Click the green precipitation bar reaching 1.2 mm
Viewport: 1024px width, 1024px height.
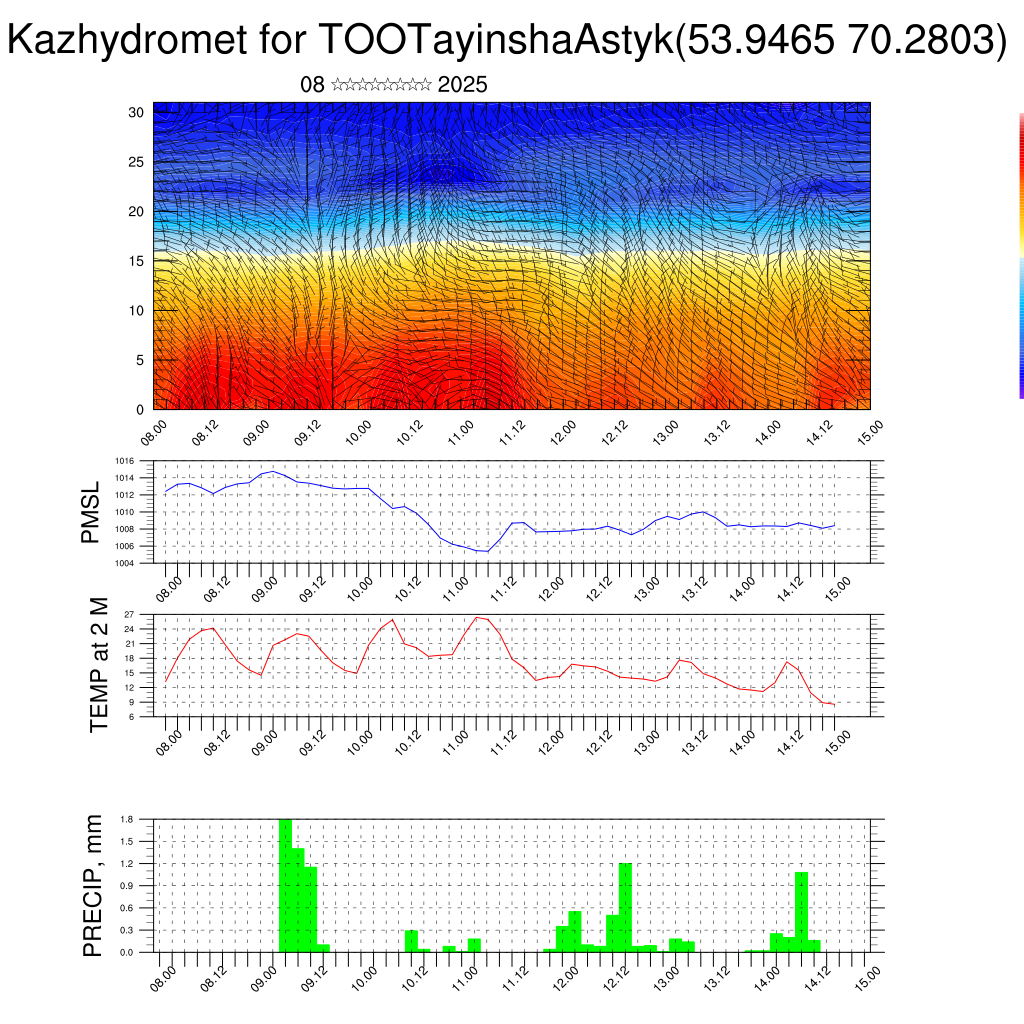coord(625,908)
